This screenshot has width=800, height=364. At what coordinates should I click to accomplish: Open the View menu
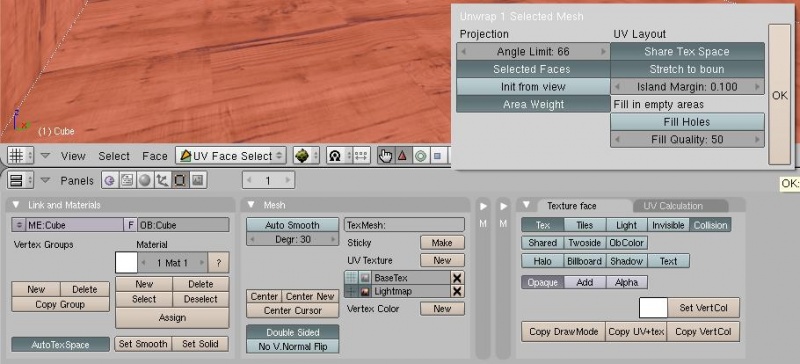pyautogui.click(x=73, y=156)
